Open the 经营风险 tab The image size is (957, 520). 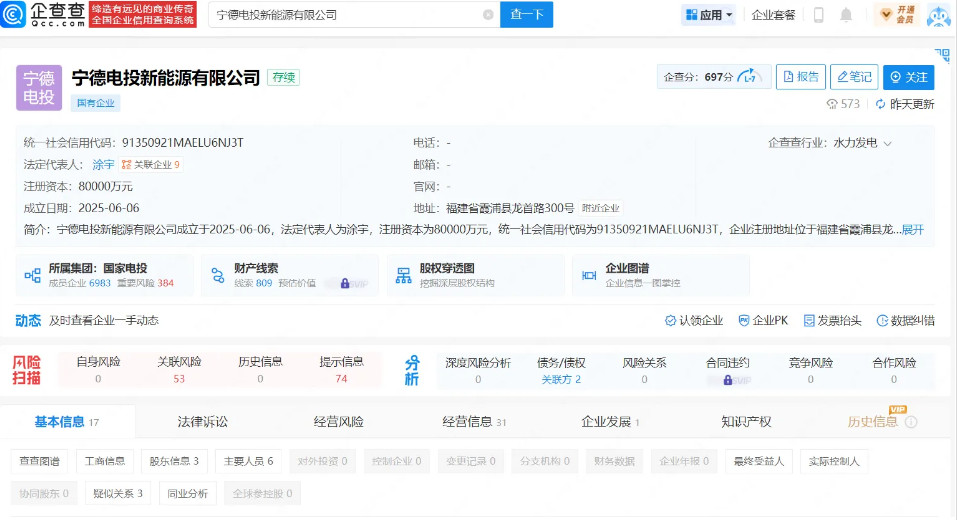tap(338, 422)
